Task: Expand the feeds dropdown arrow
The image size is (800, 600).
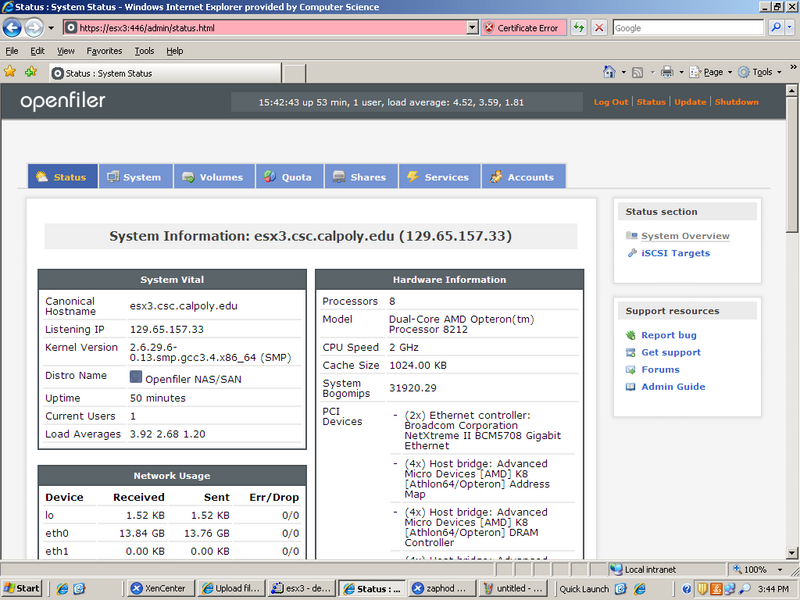Action: point(652,72)
